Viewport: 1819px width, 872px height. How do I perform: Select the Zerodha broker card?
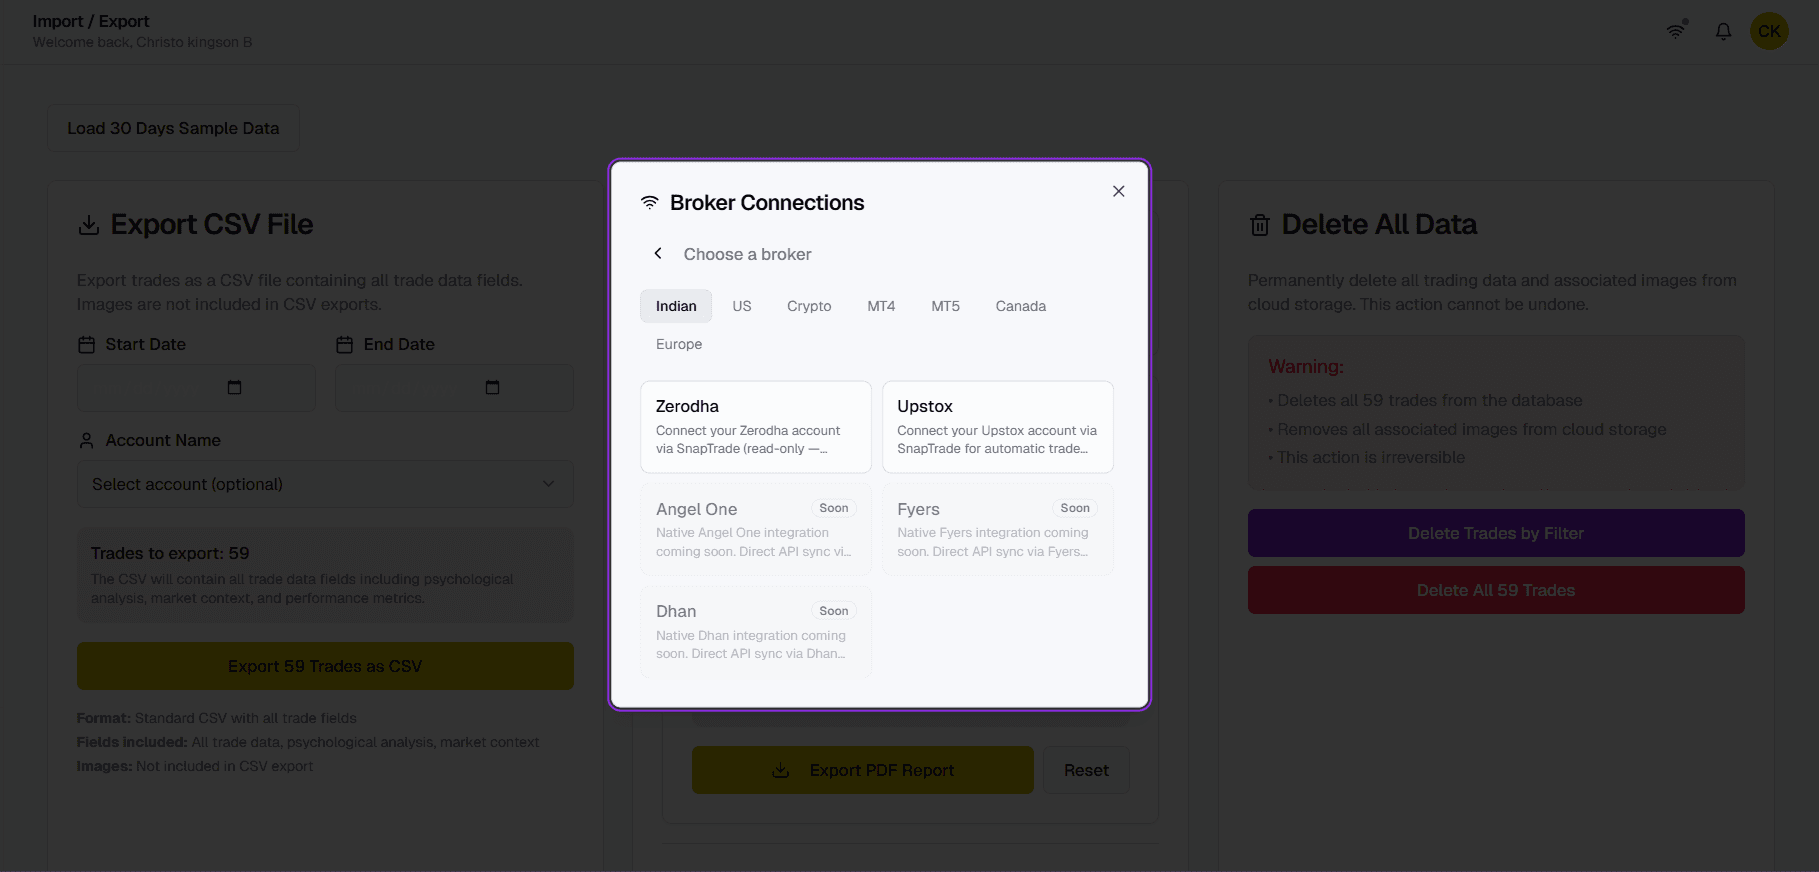(x=755, y=426)
